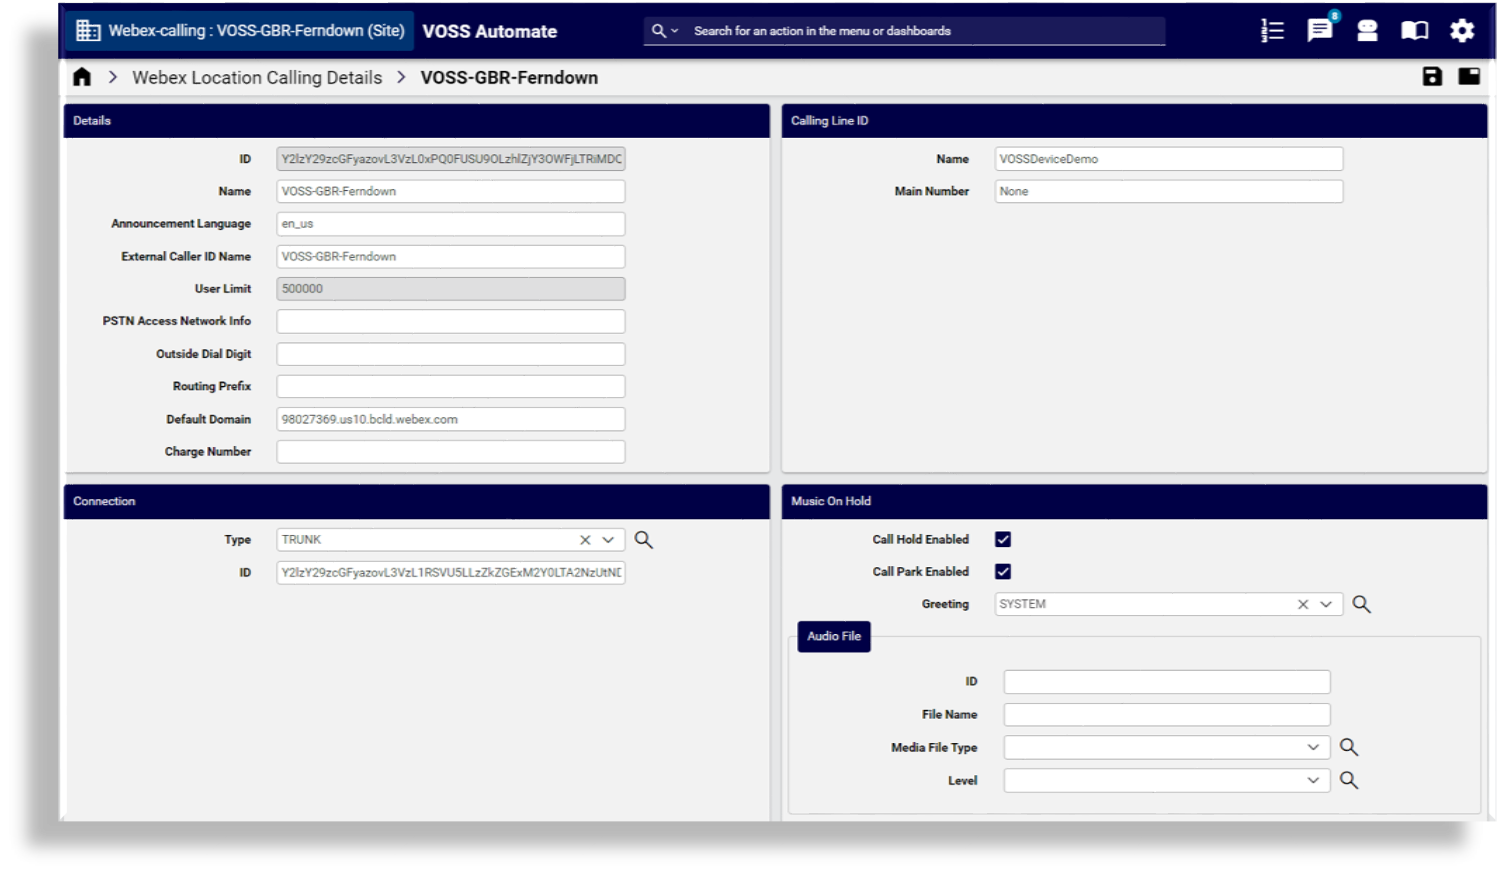Viewport: 1499px width, 874px height.
Task: Click the Charge Number input field
Action: pos(450,451)
